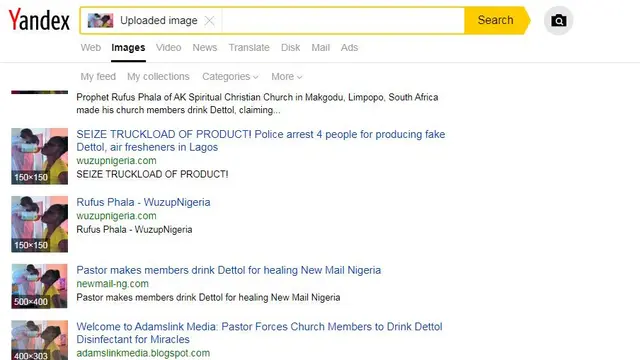Select 'Rufus Phala - WuzupNigeria' black snippet

[x=134, y=229]
